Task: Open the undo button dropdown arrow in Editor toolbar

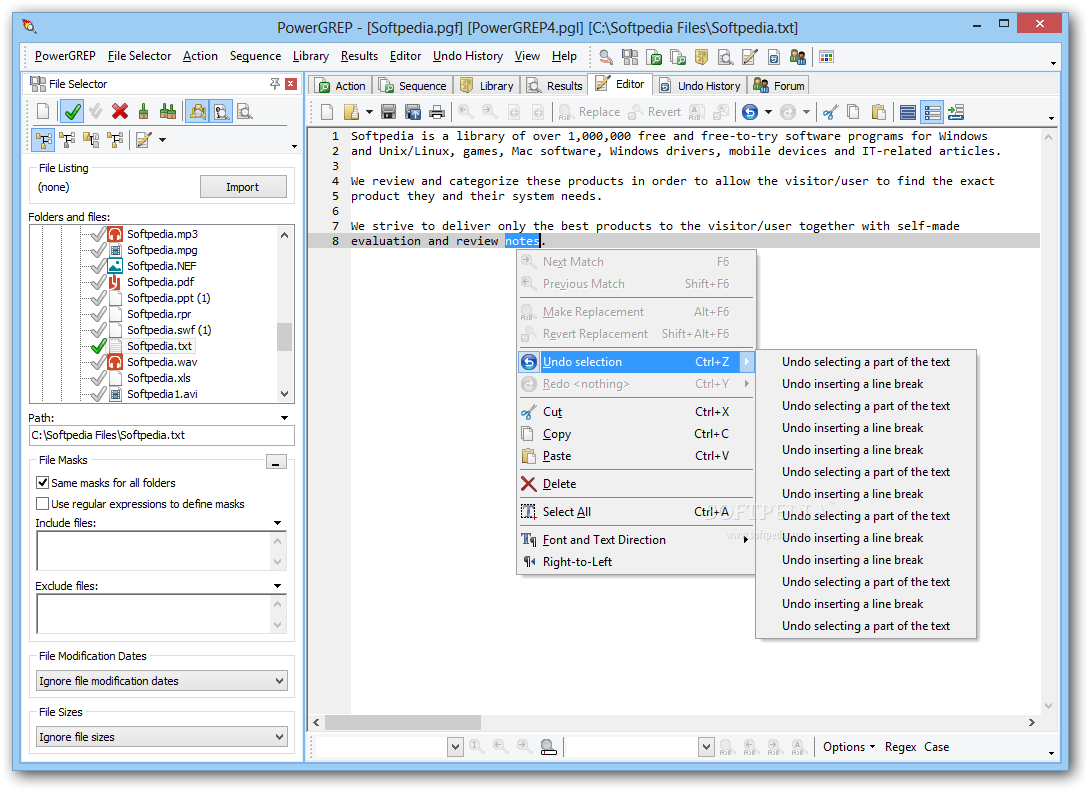Action: [x=768, y=112]
